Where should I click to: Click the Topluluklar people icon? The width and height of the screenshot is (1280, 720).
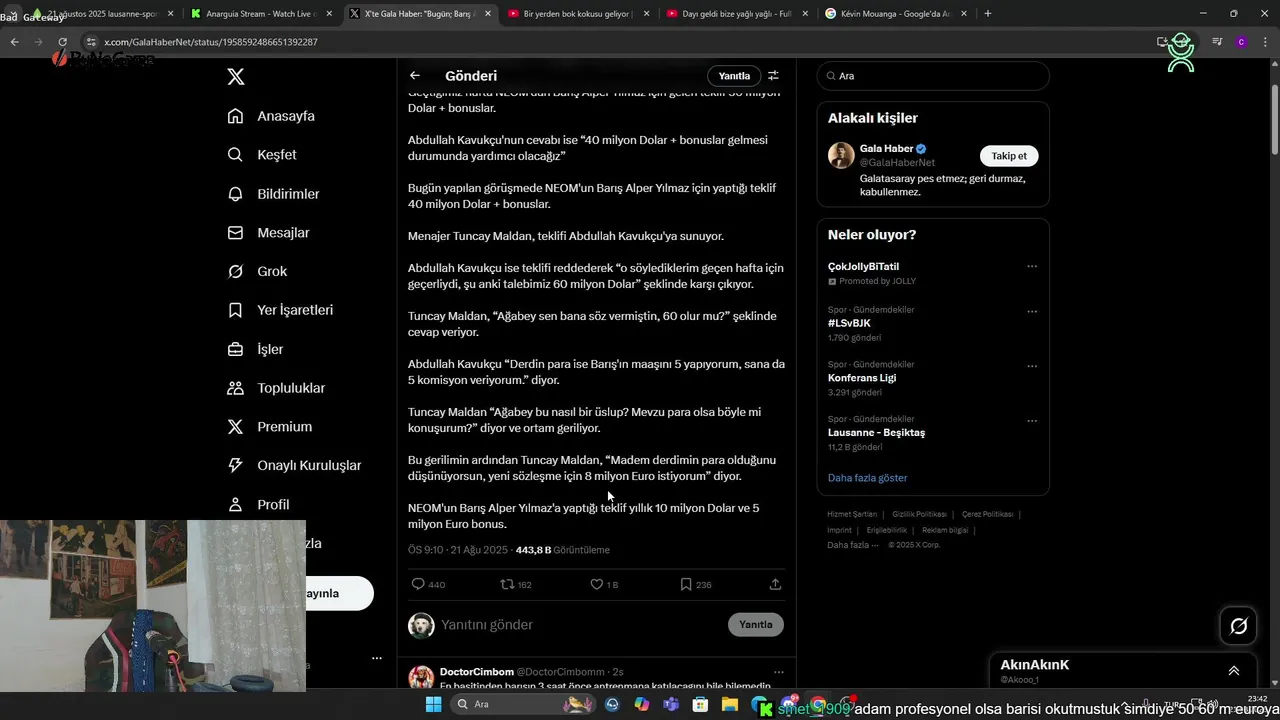coord(235,388)
